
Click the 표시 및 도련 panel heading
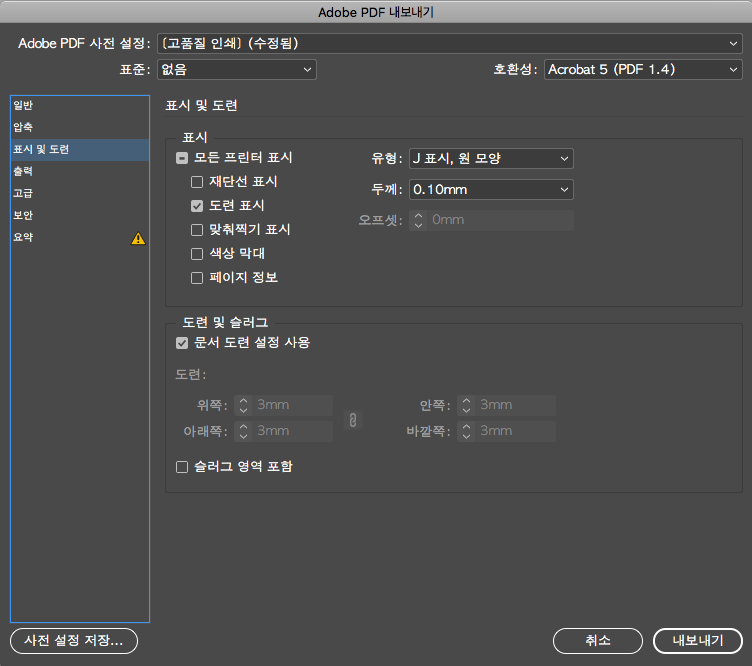201,105
